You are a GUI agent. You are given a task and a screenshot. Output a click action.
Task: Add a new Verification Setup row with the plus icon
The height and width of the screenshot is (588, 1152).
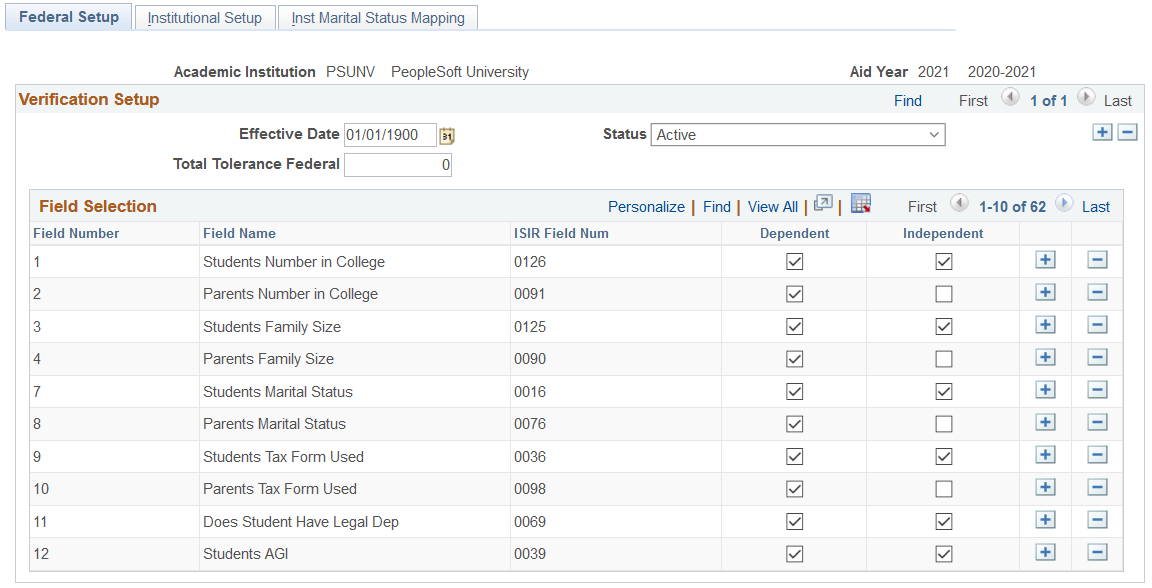coord(1102,131)
